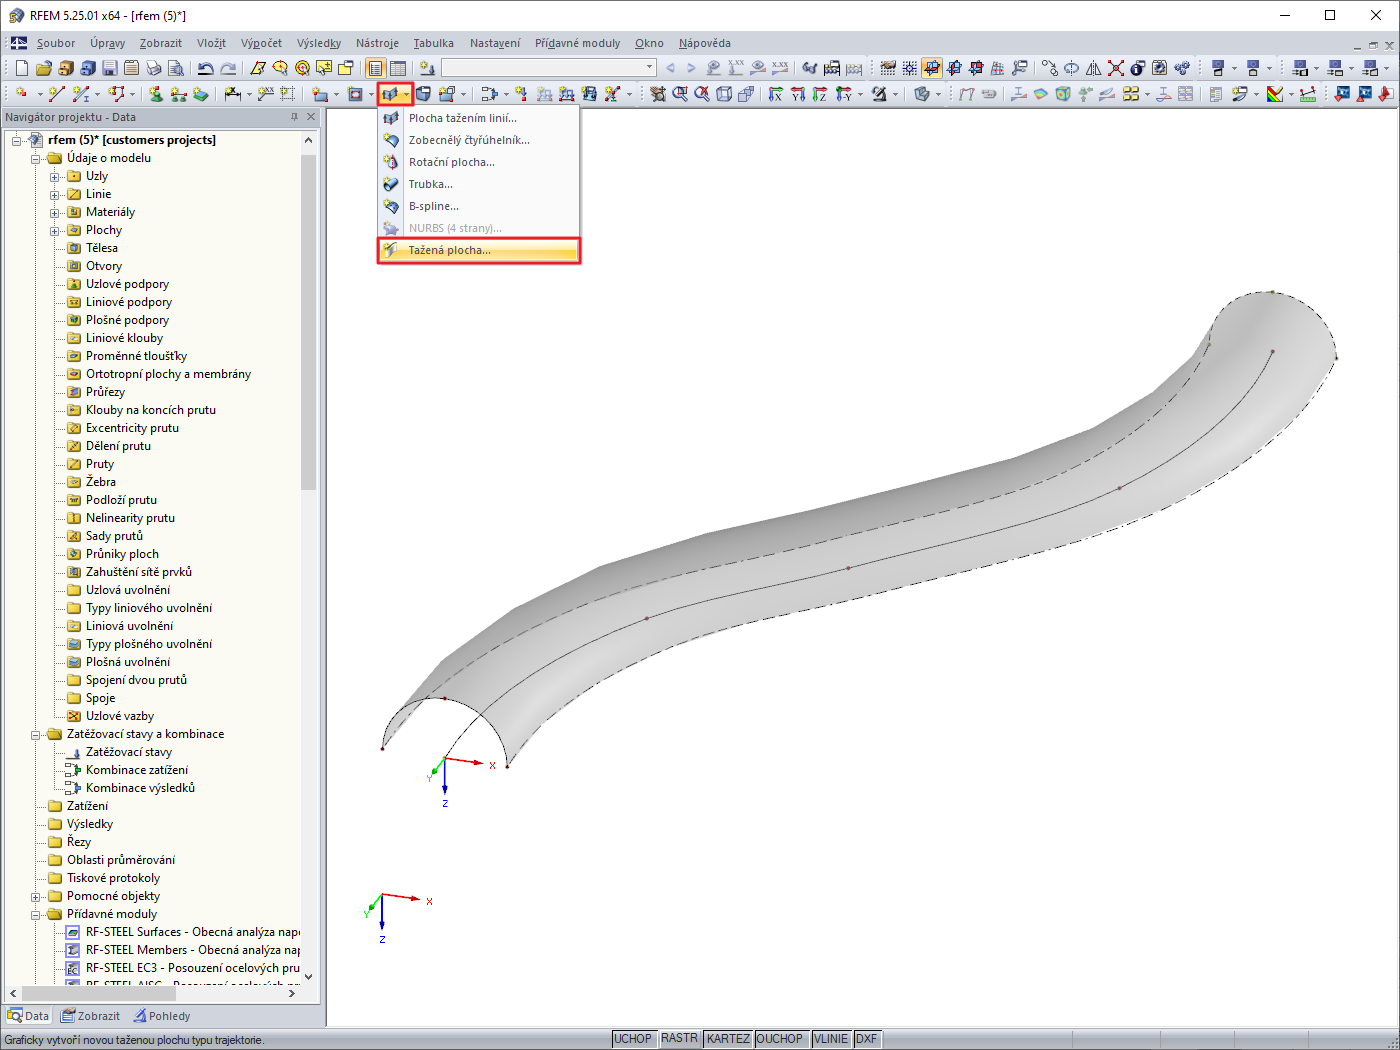Click the Save diskette icon

109,68
